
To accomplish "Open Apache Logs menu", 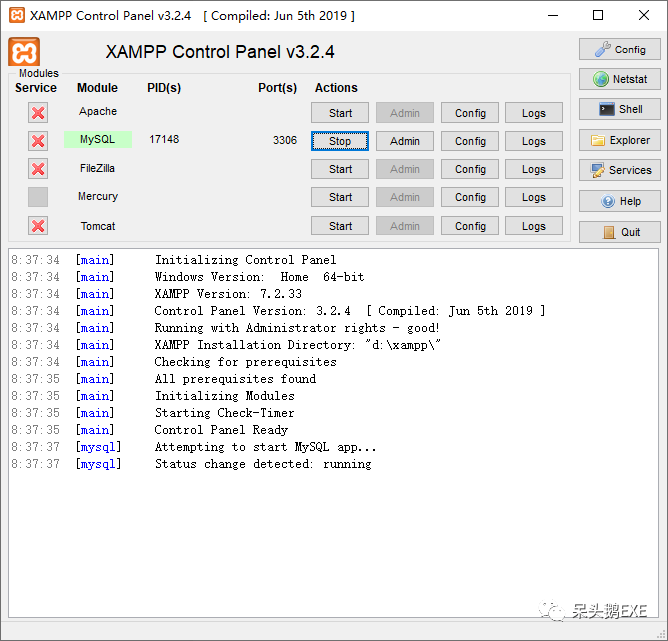I will (534, 113).
